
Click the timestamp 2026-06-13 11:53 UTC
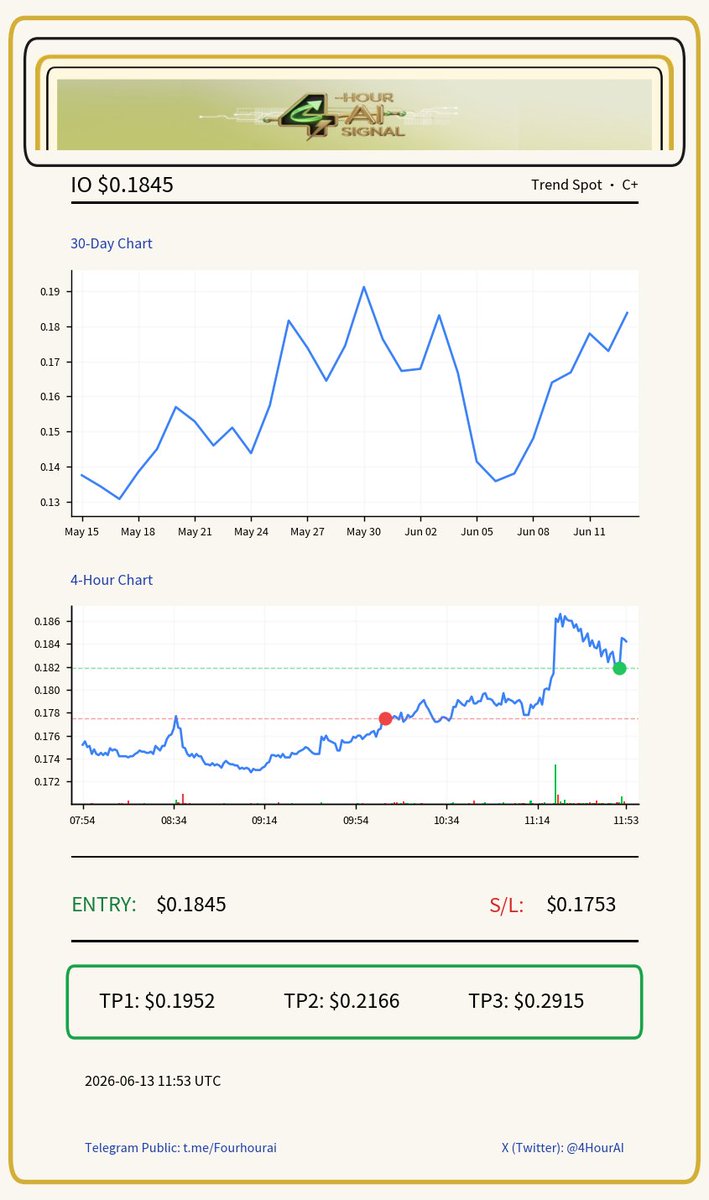tap(153, 1081)
